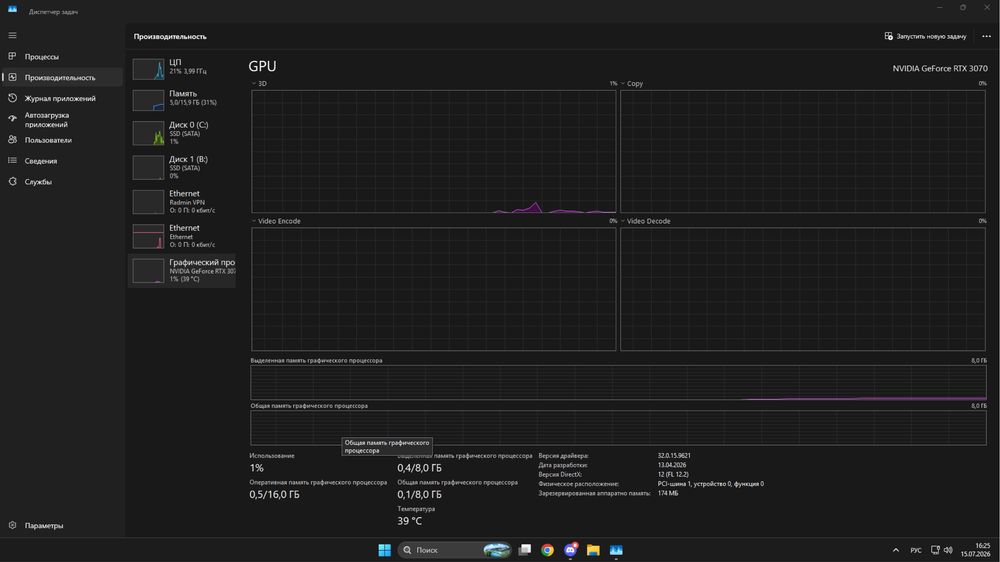Click the 0,5/16,0 ГБ memory value
The width and height of the screenshot is (1000, 562).
tap(274, 494)
